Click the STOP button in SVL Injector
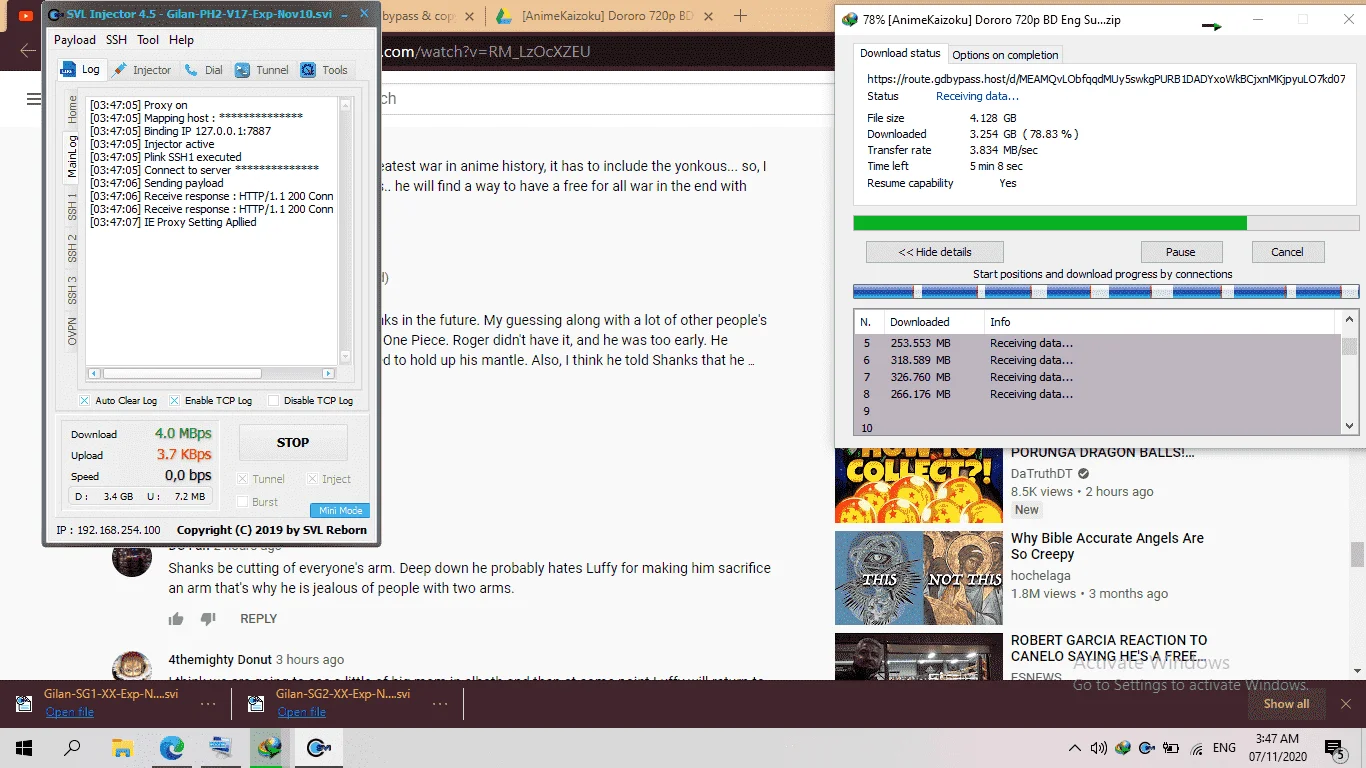The height and width of the screenshot is (768, 1366). (293, 442)
